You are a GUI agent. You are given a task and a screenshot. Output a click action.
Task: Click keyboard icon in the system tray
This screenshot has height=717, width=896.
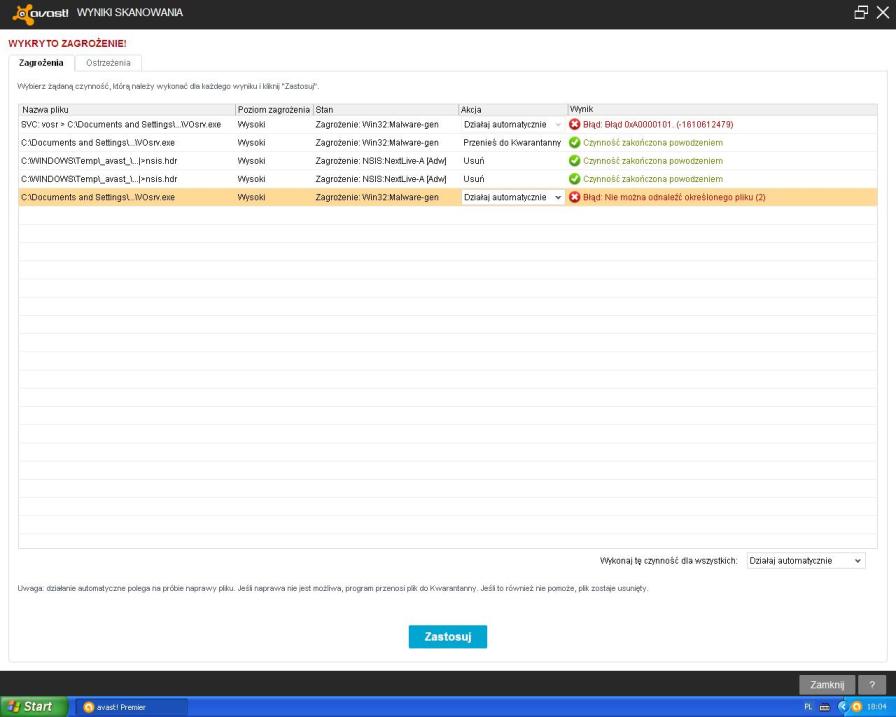click(825, 707)
